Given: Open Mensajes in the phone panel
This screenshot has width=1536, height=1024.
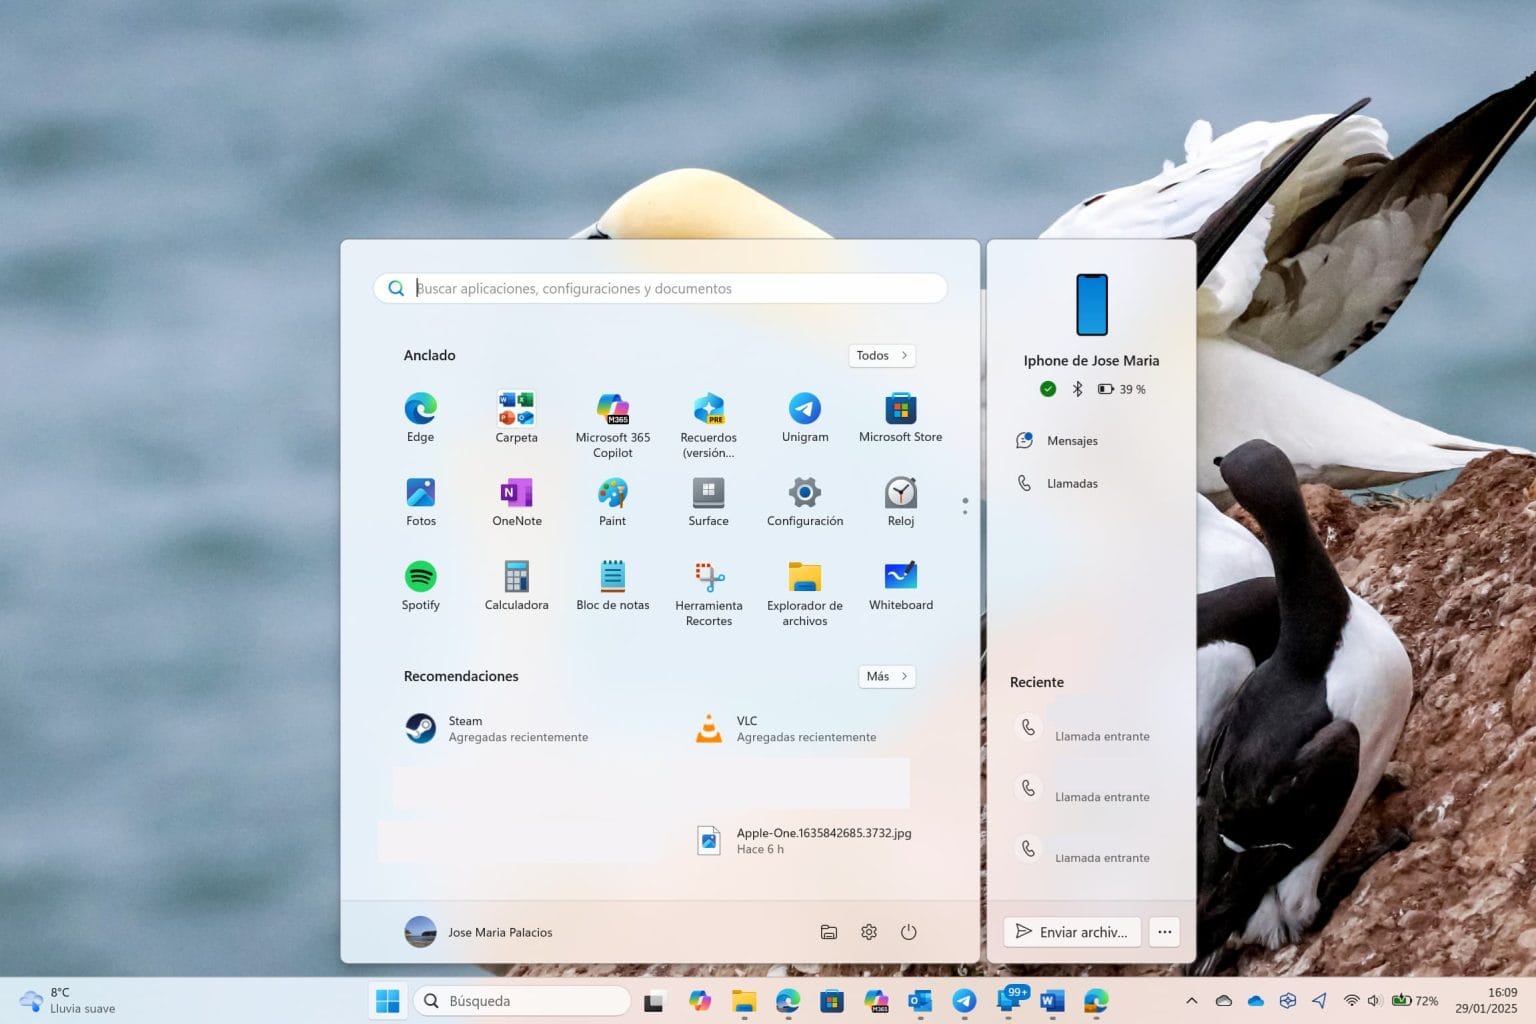Looking at the screenshot, I should coord(1071,441).
